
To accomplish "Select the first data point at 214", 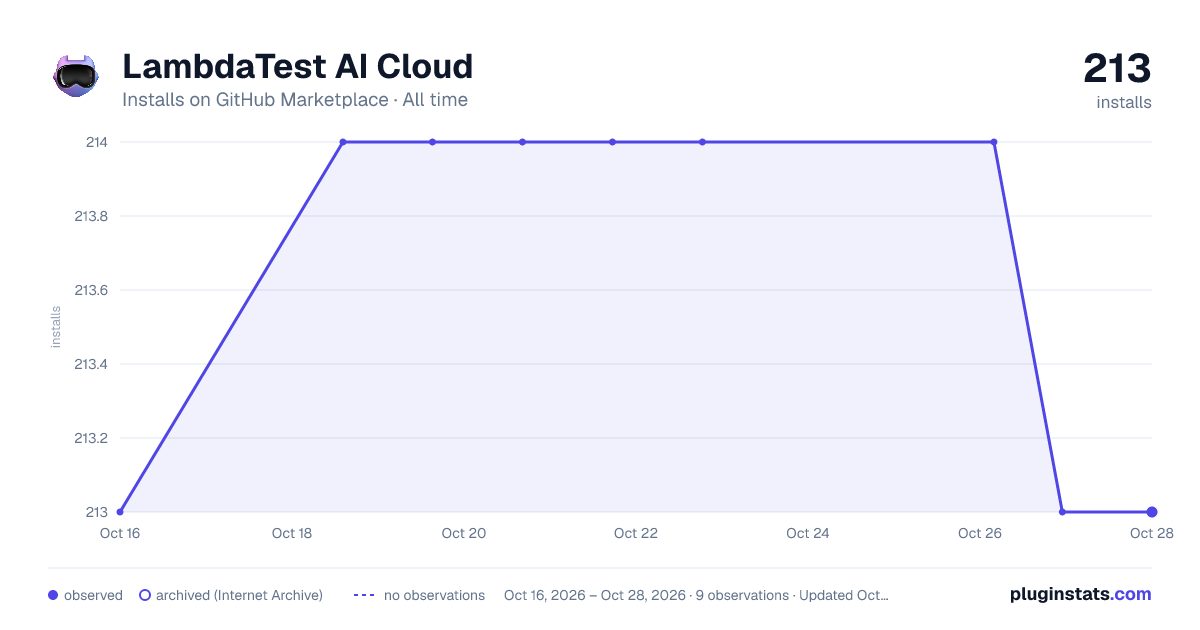I will click(343, 142).
